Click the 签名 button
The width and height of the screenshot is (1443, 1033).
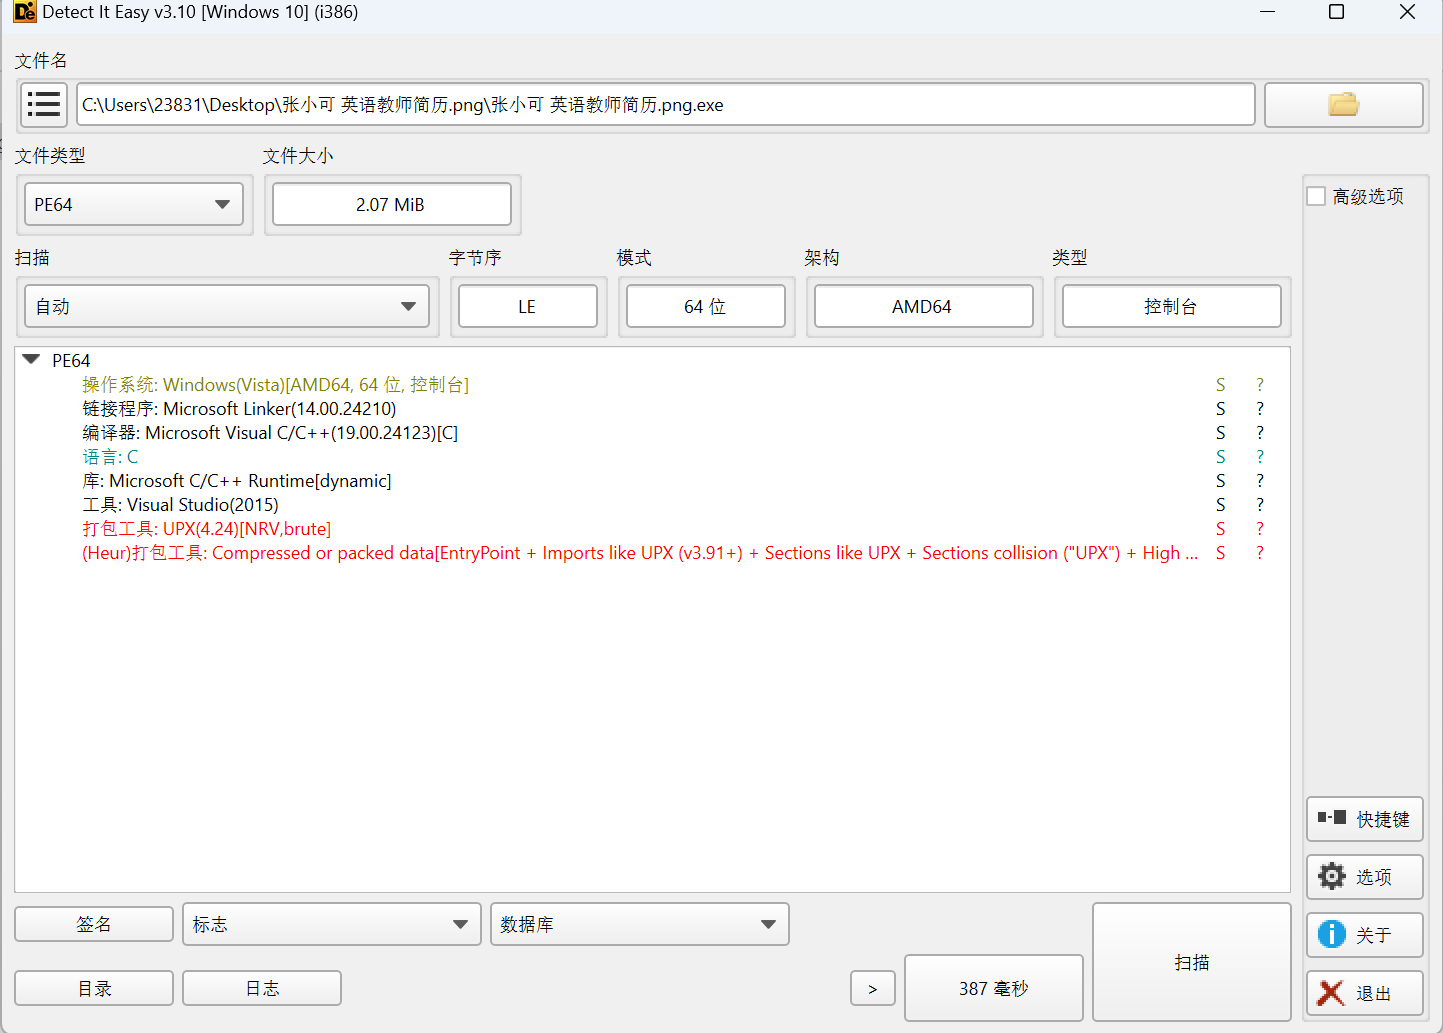(94, 924)
